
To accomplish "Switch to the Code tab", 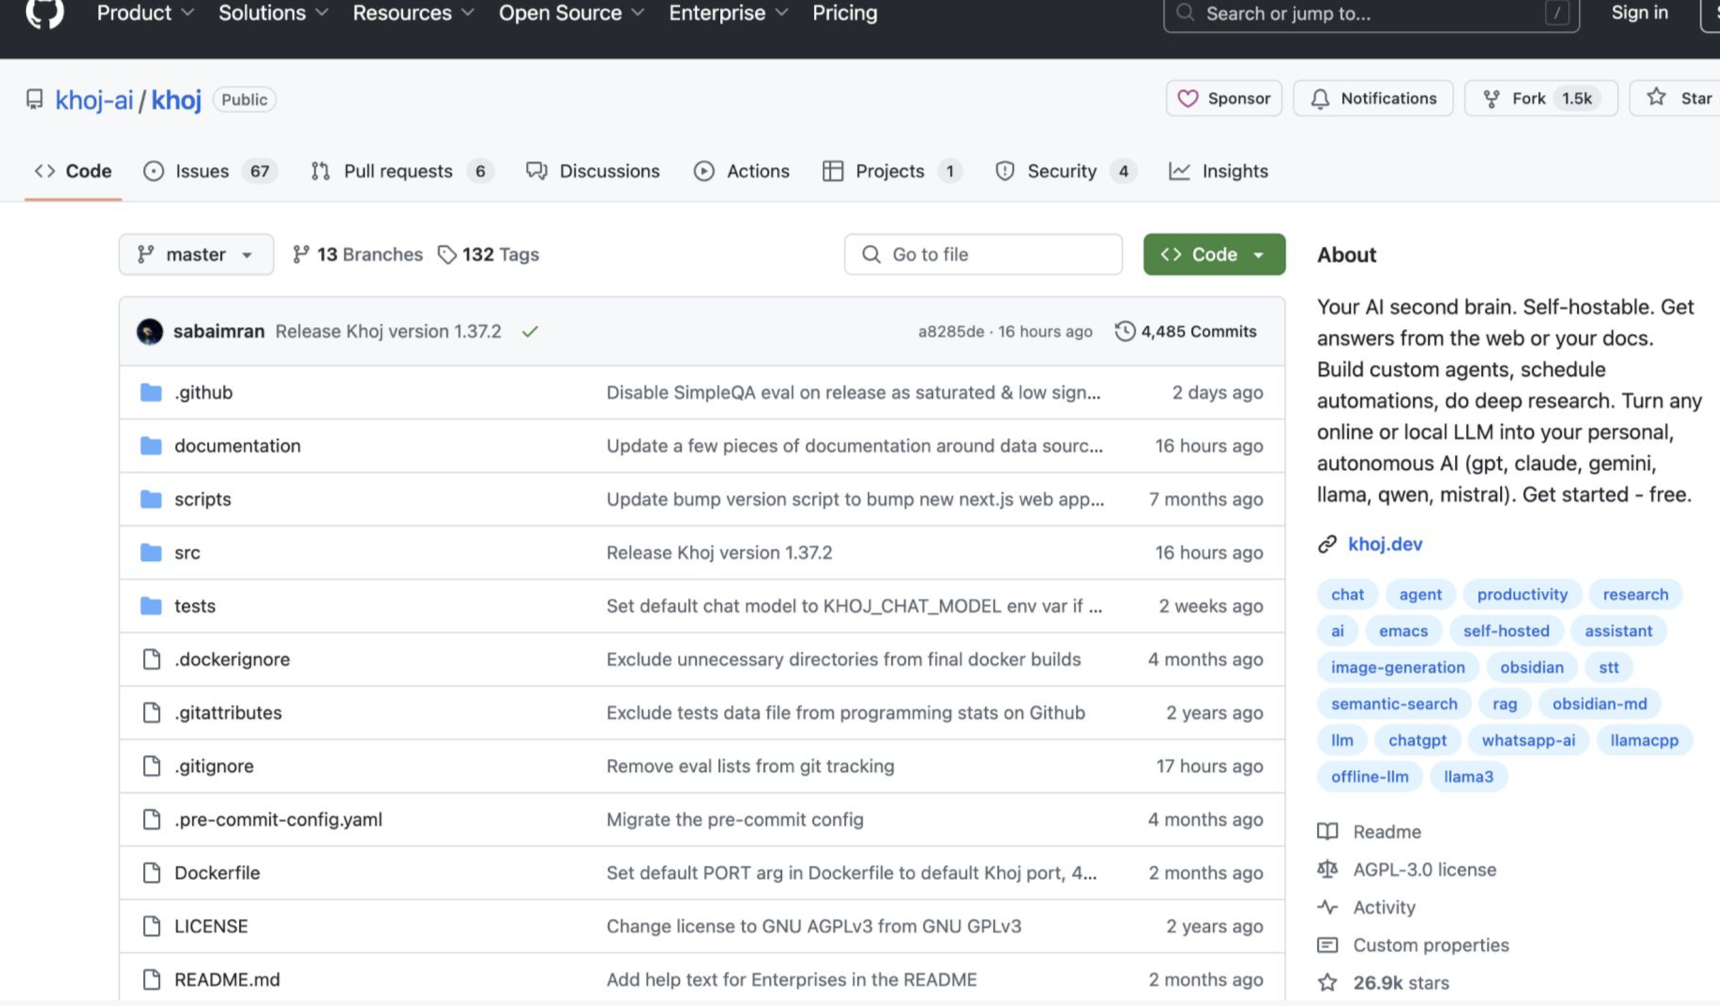I will pos(73,171).
